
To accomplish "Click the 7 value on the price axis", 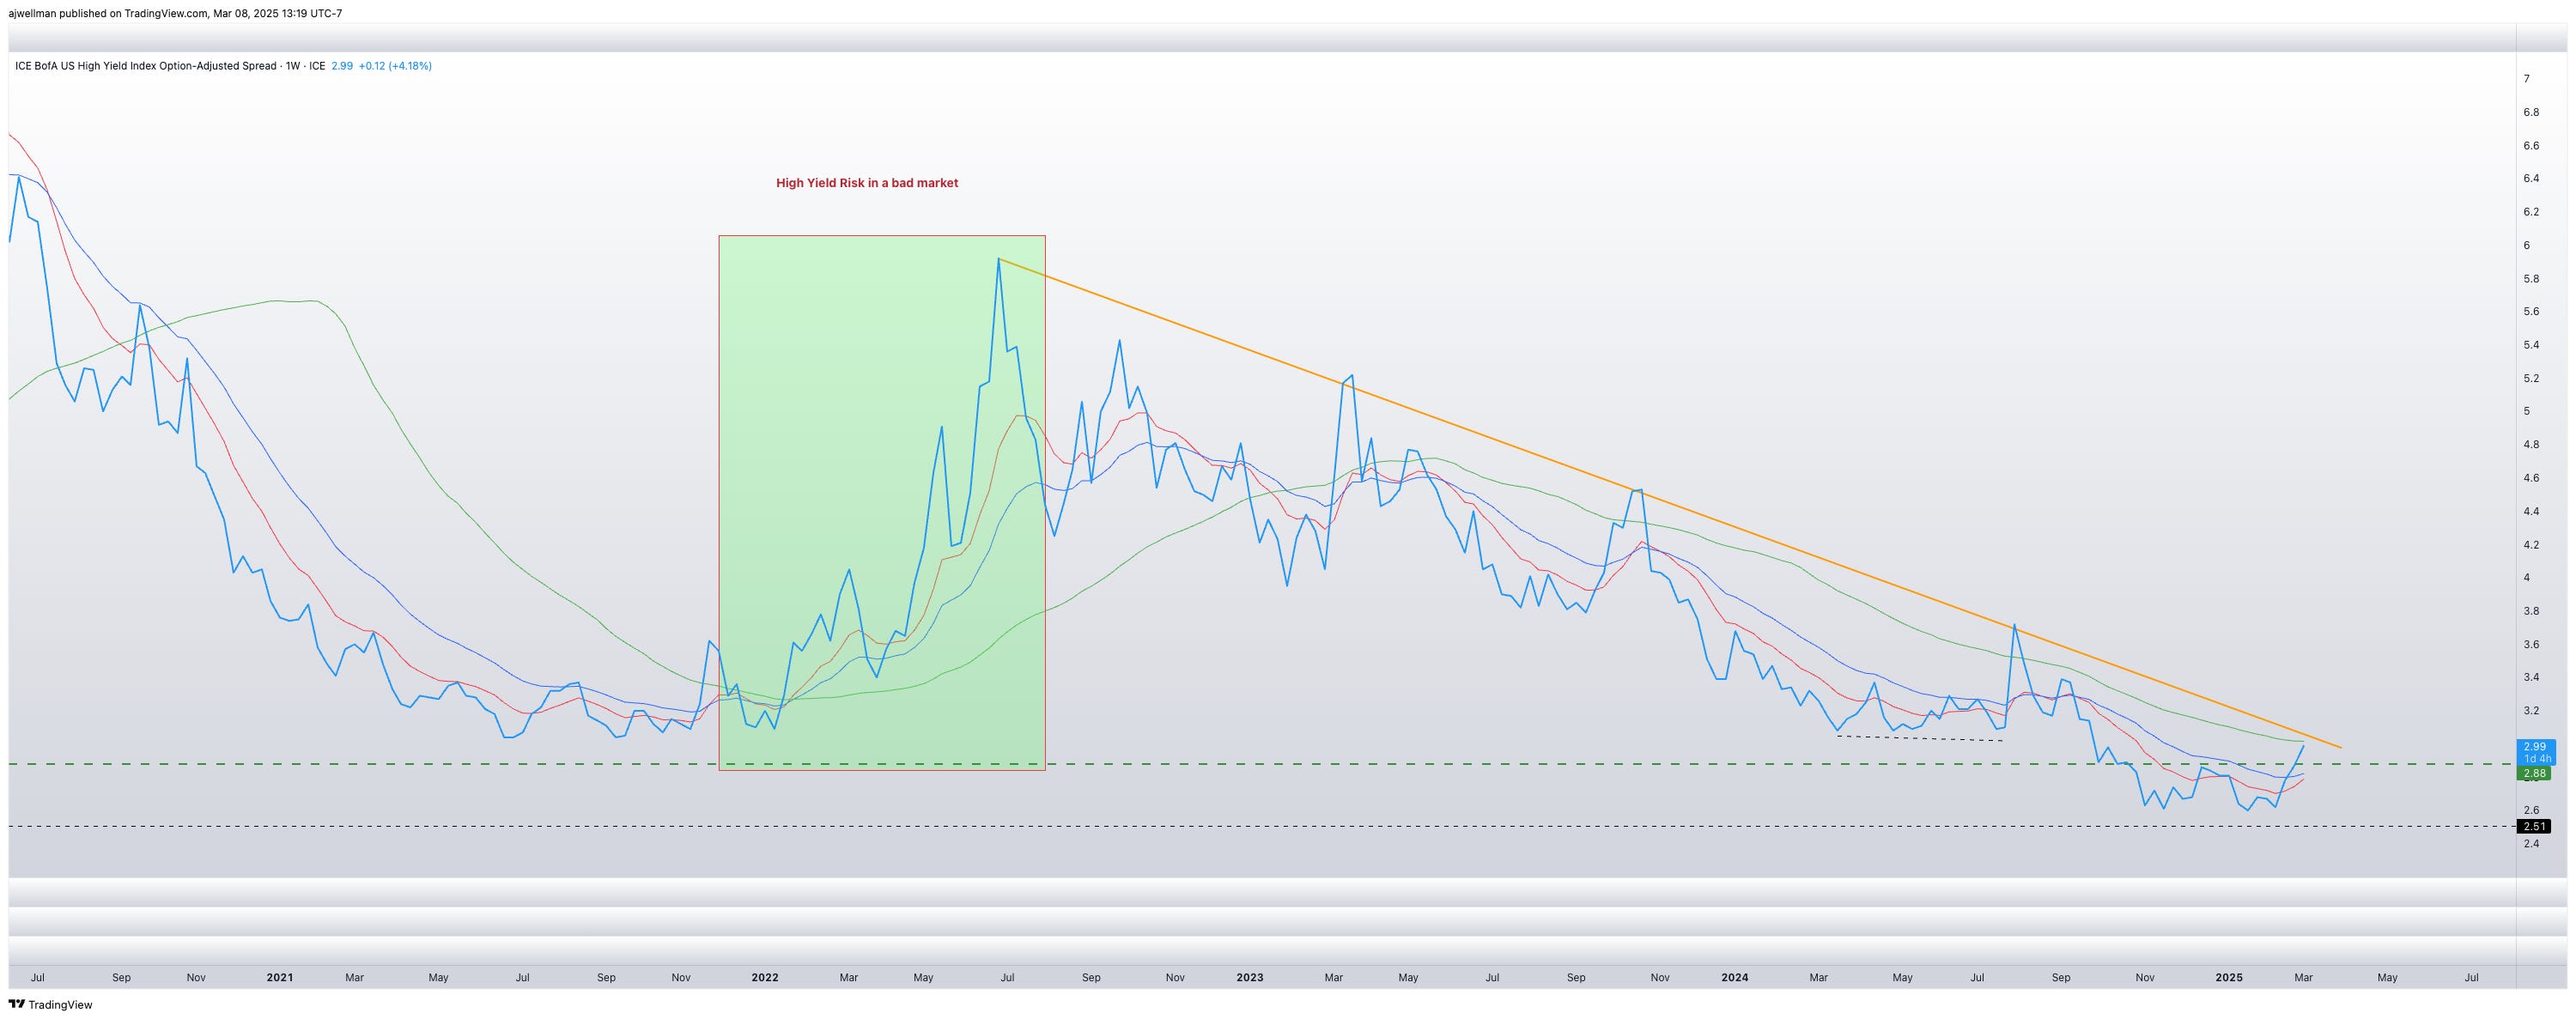I will tap(2526, 79).
